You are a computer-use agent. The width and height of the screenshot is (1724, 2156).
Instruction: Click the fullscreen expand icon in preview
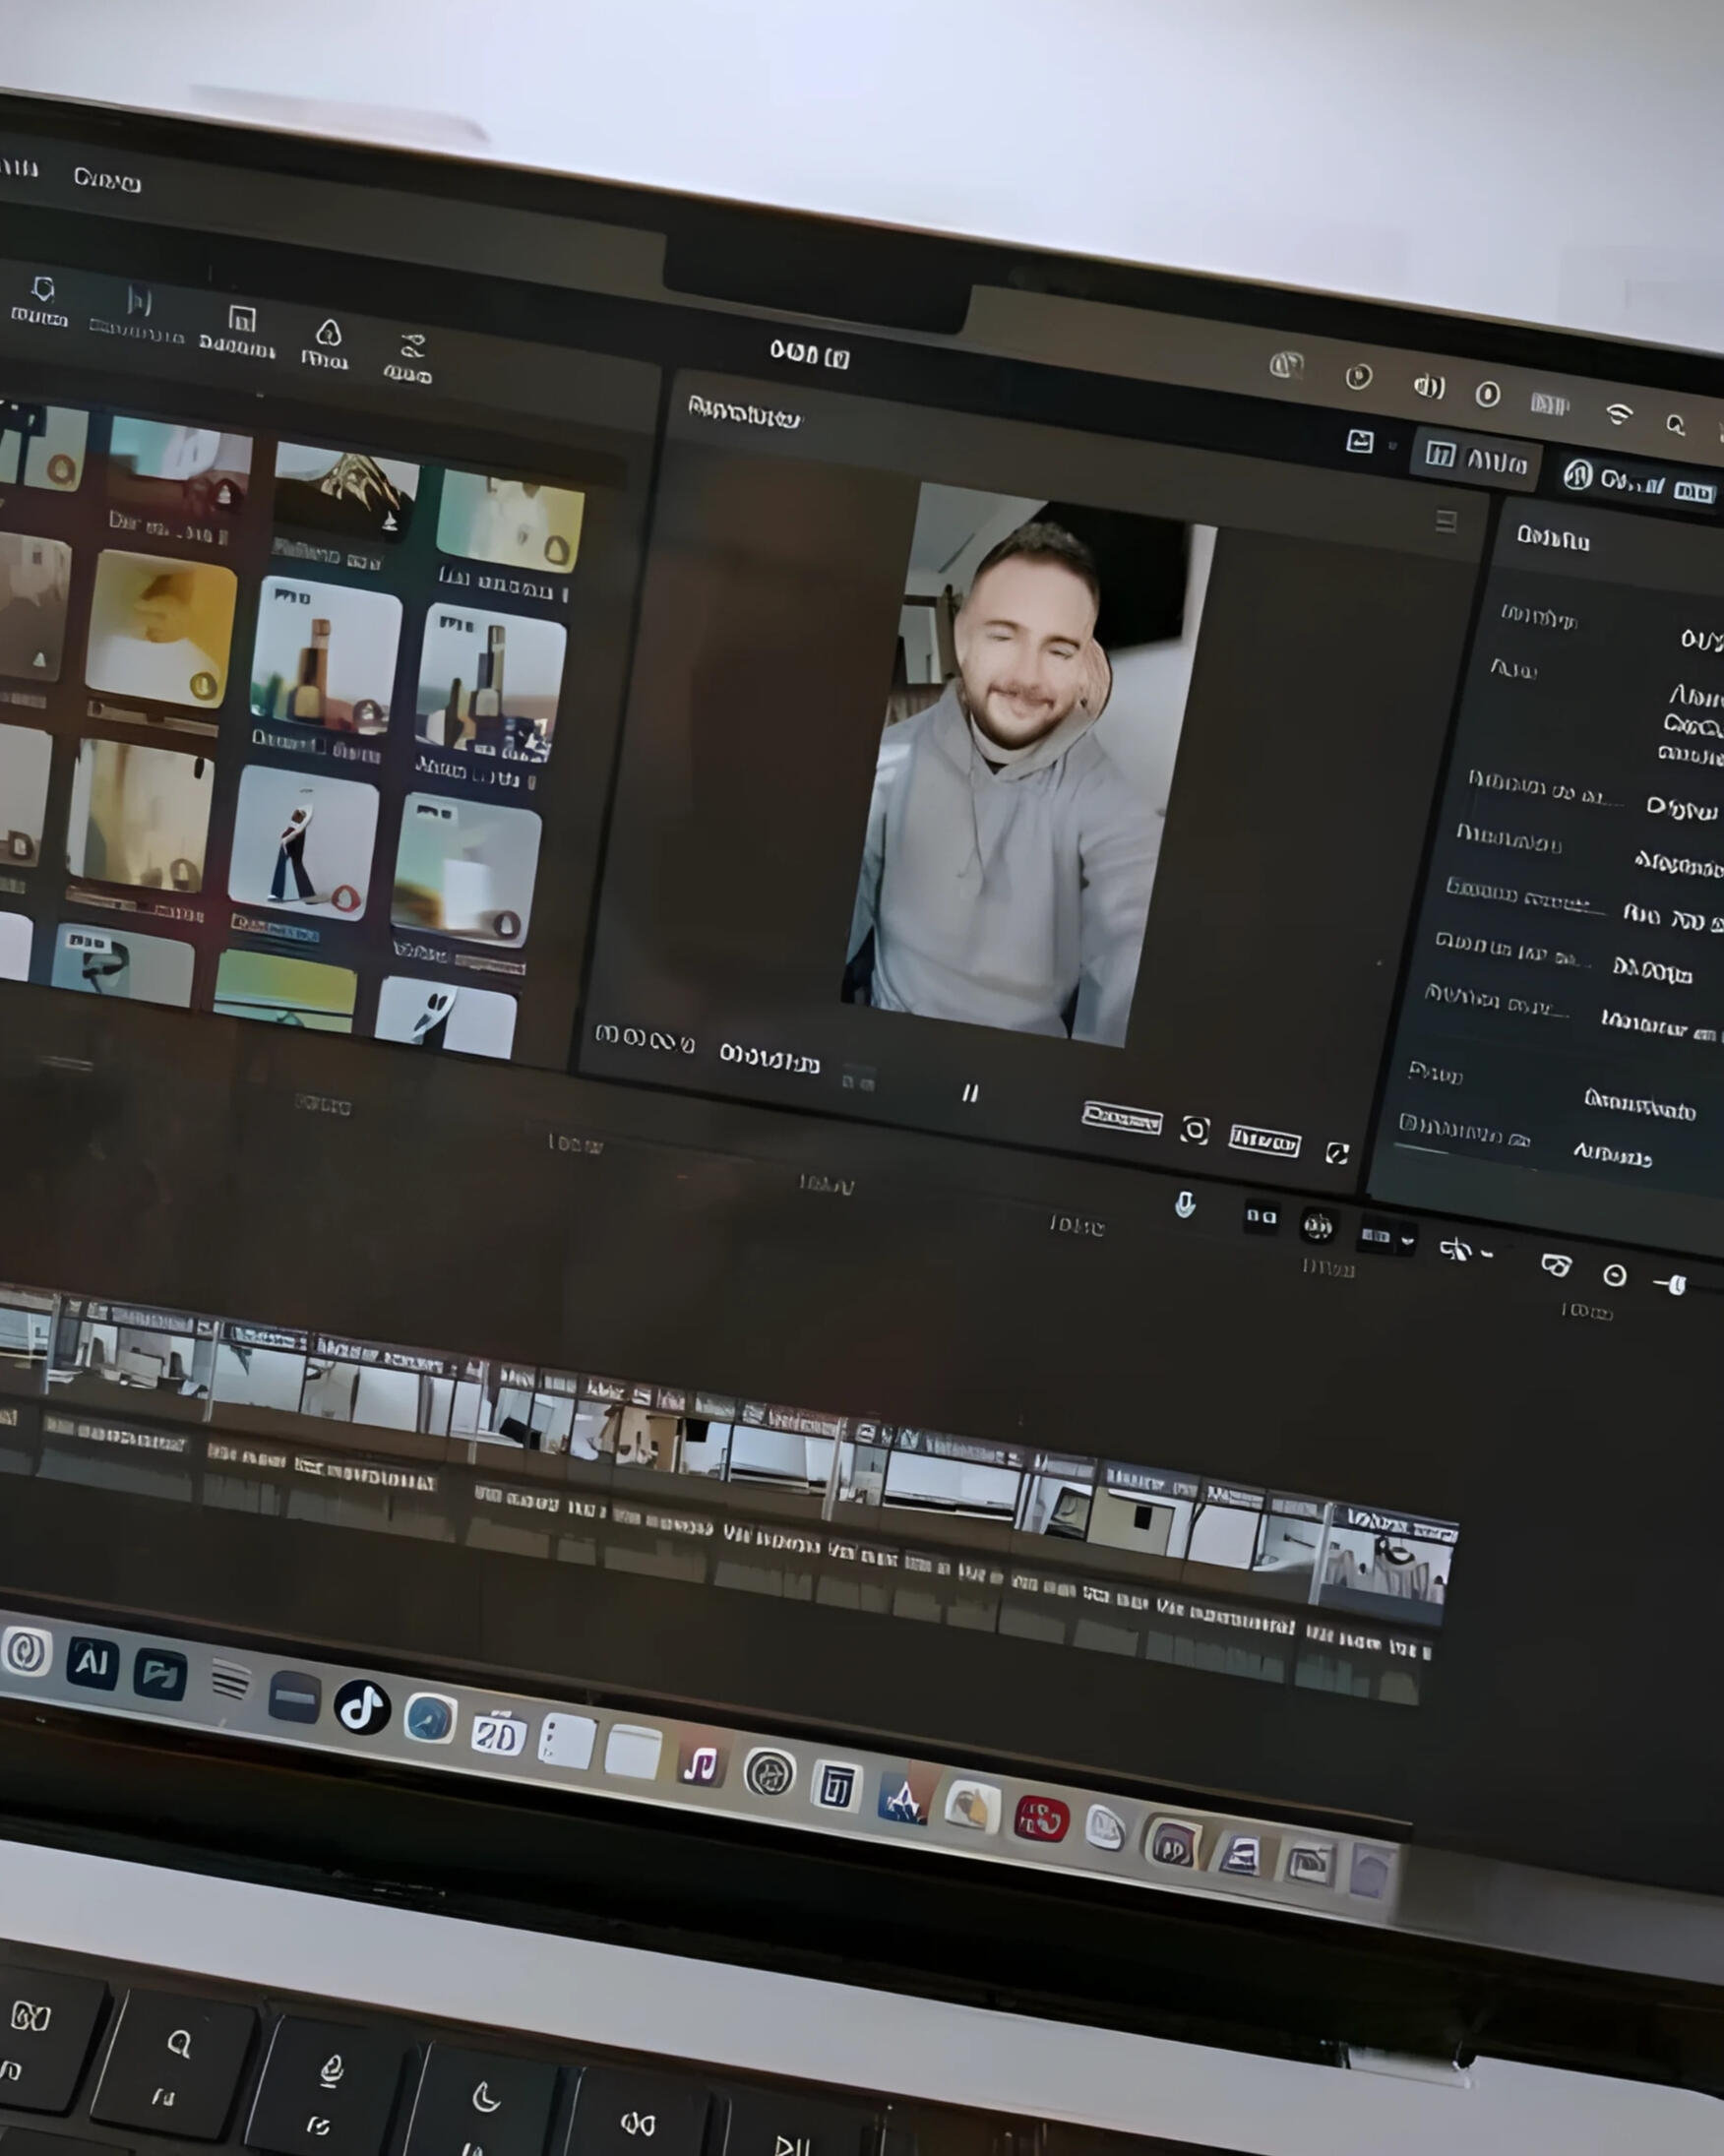[x=1337, y=1153]
